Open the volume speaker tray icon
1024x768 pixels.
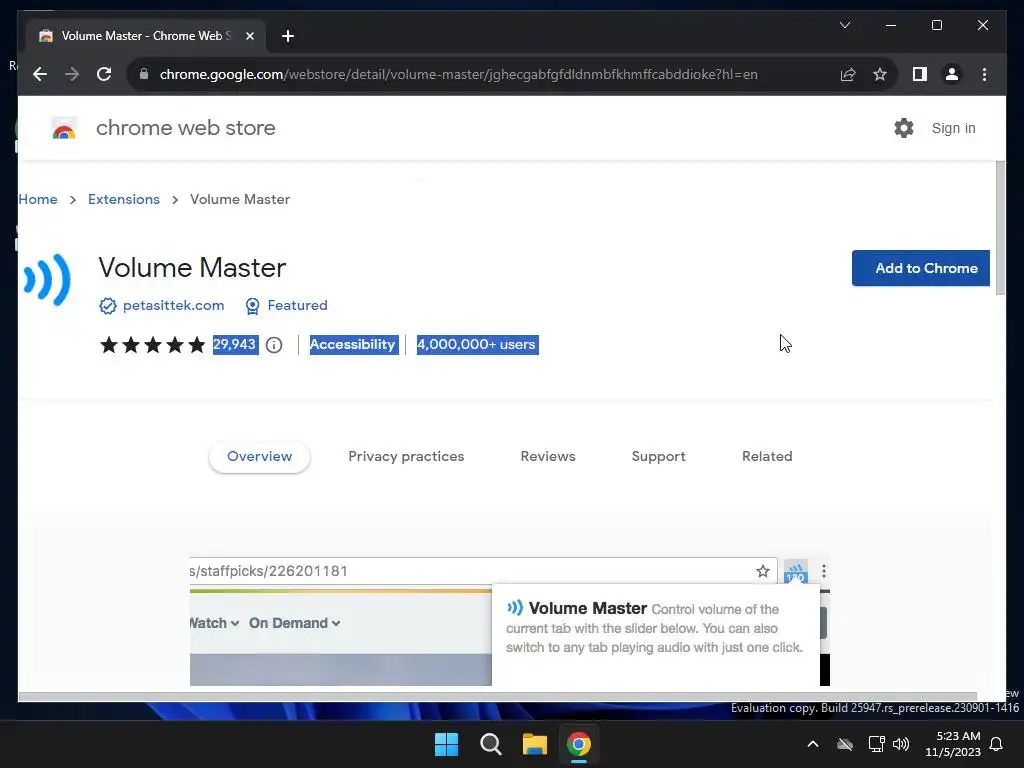tap(901, 744)
